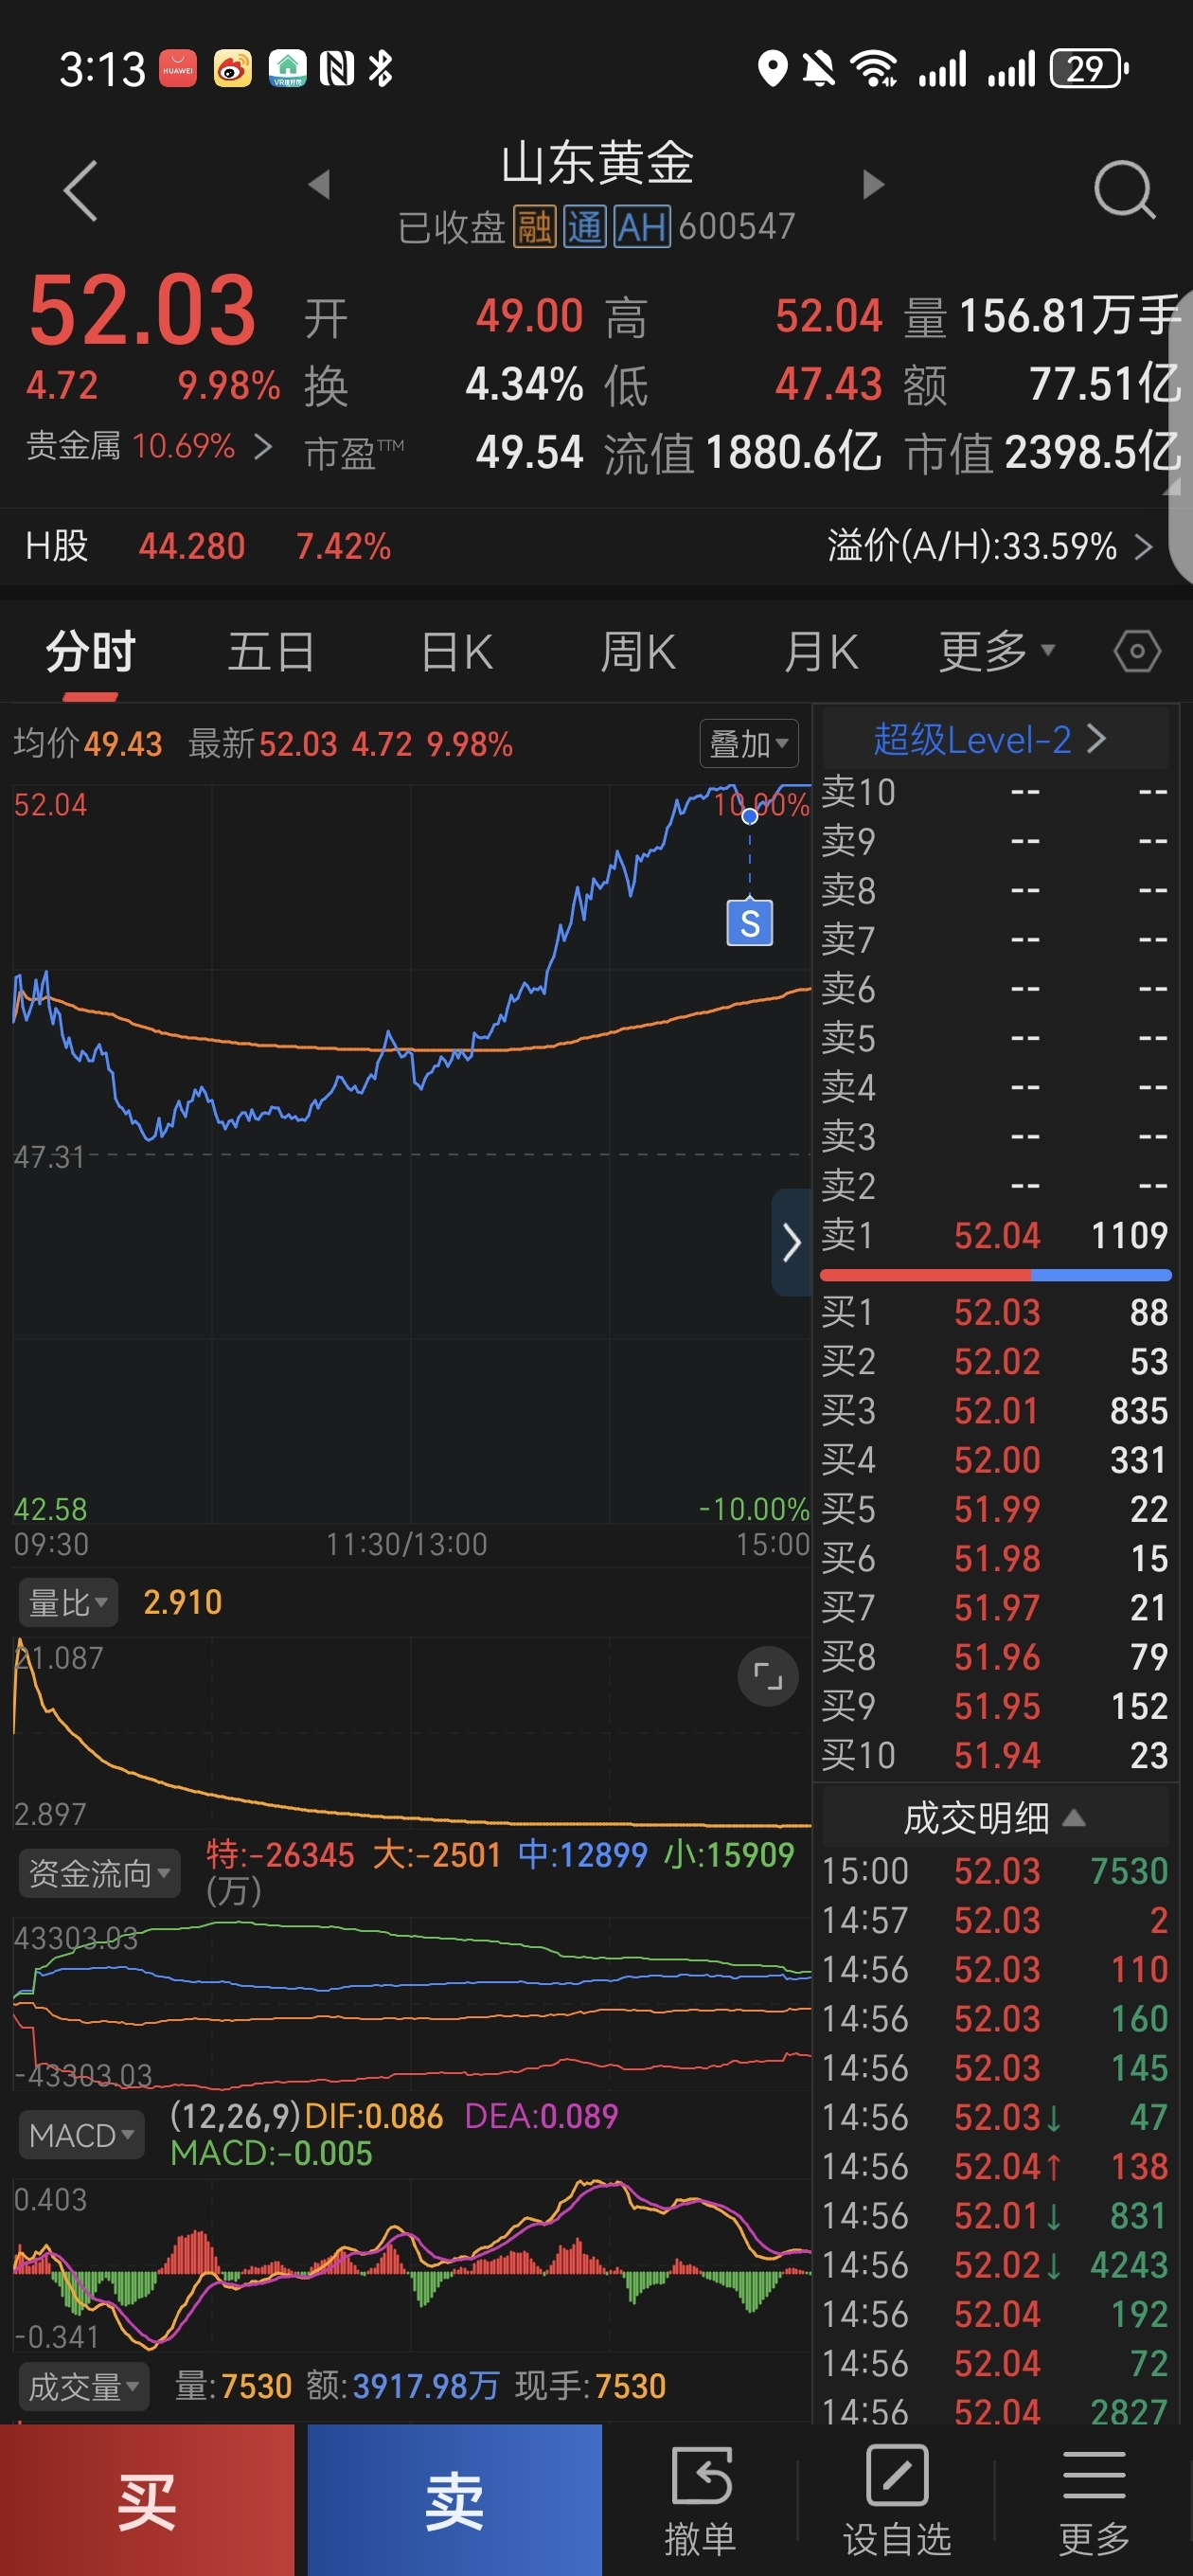1193x2576 pixels.
Task: Tap trade row with 4243 volume
Action: coord(995,2265)
